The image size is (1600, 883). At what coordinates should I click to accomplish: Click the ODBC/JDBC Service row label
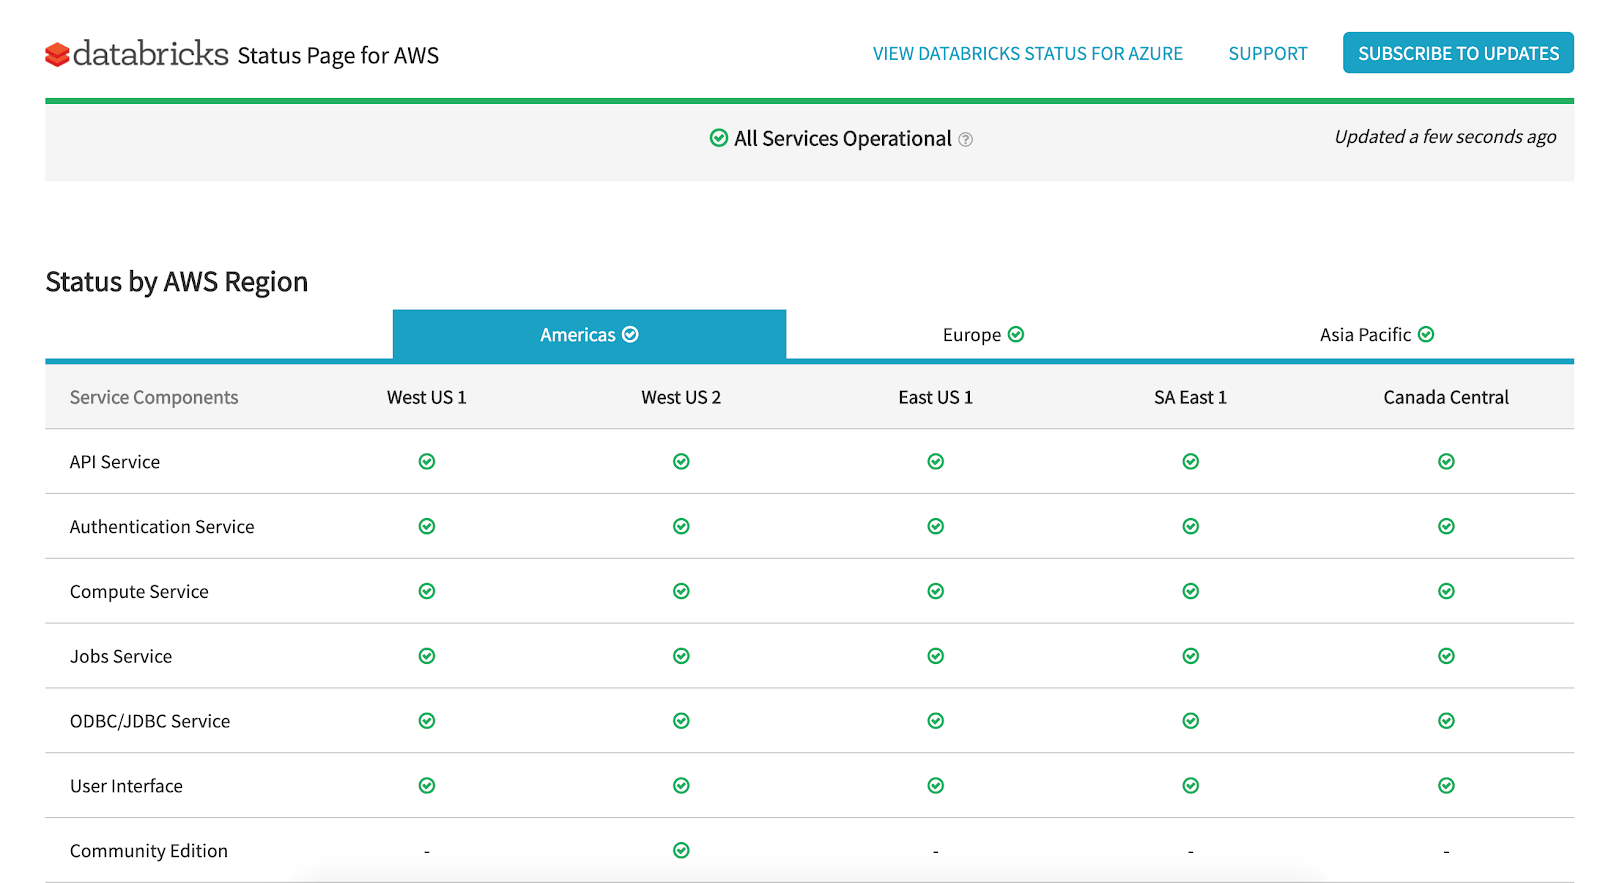(150, 721)
